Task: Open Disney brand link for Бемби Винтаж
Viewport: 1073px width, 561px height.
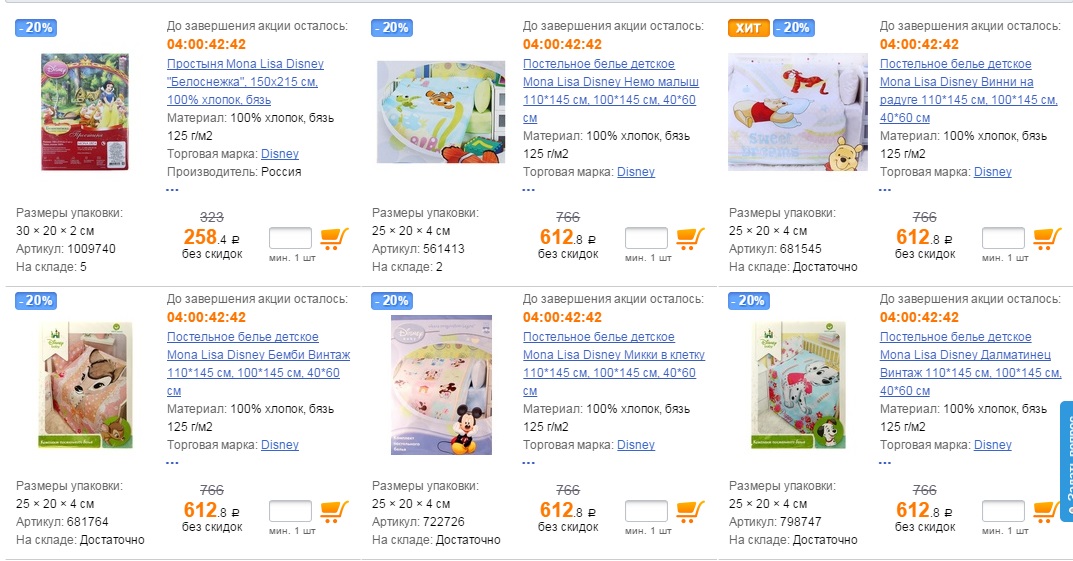Action: coord(280,445)
